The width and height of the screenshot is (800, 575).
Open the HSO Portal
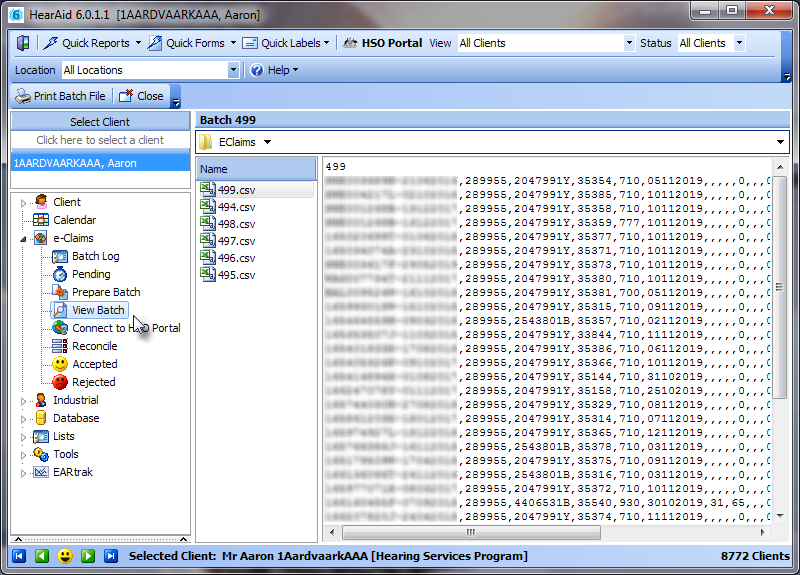tap(382, 43)
